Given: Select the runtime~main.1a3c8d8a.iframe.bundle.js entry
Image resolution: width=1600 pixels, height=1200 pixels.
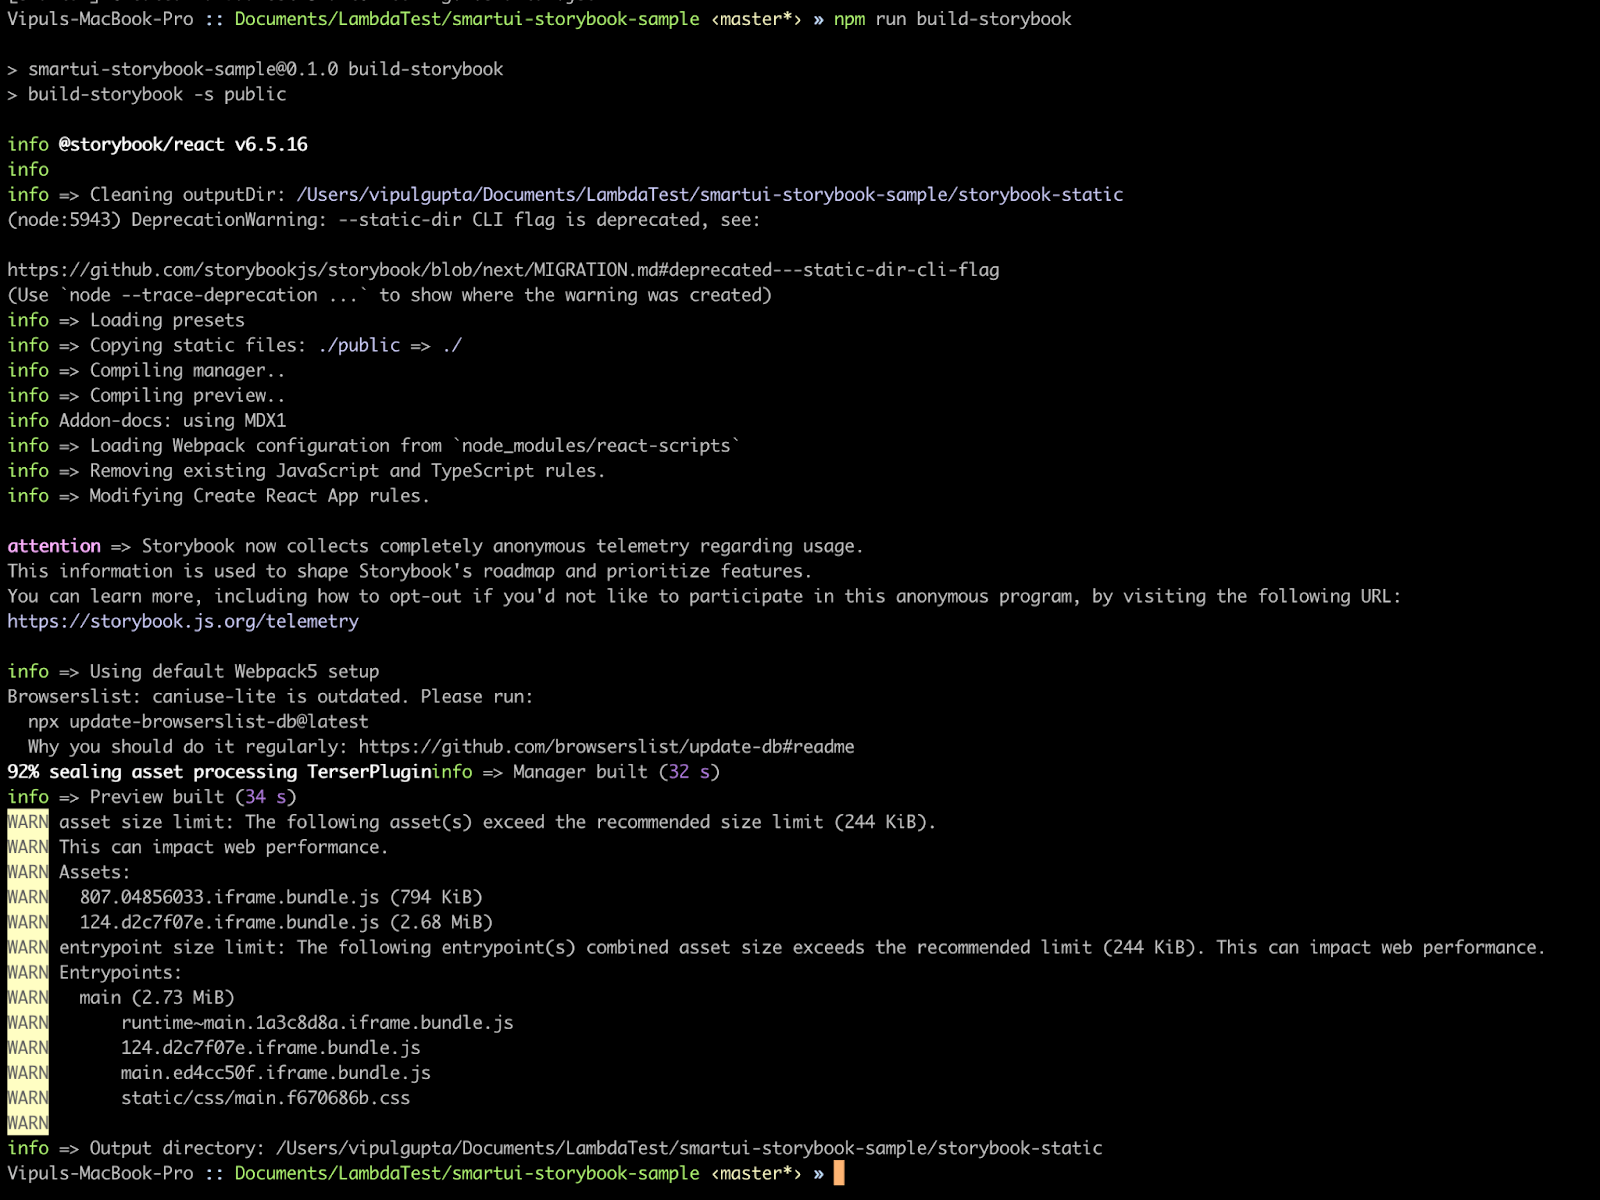Looking at the screenshot, I should 316,1022.
